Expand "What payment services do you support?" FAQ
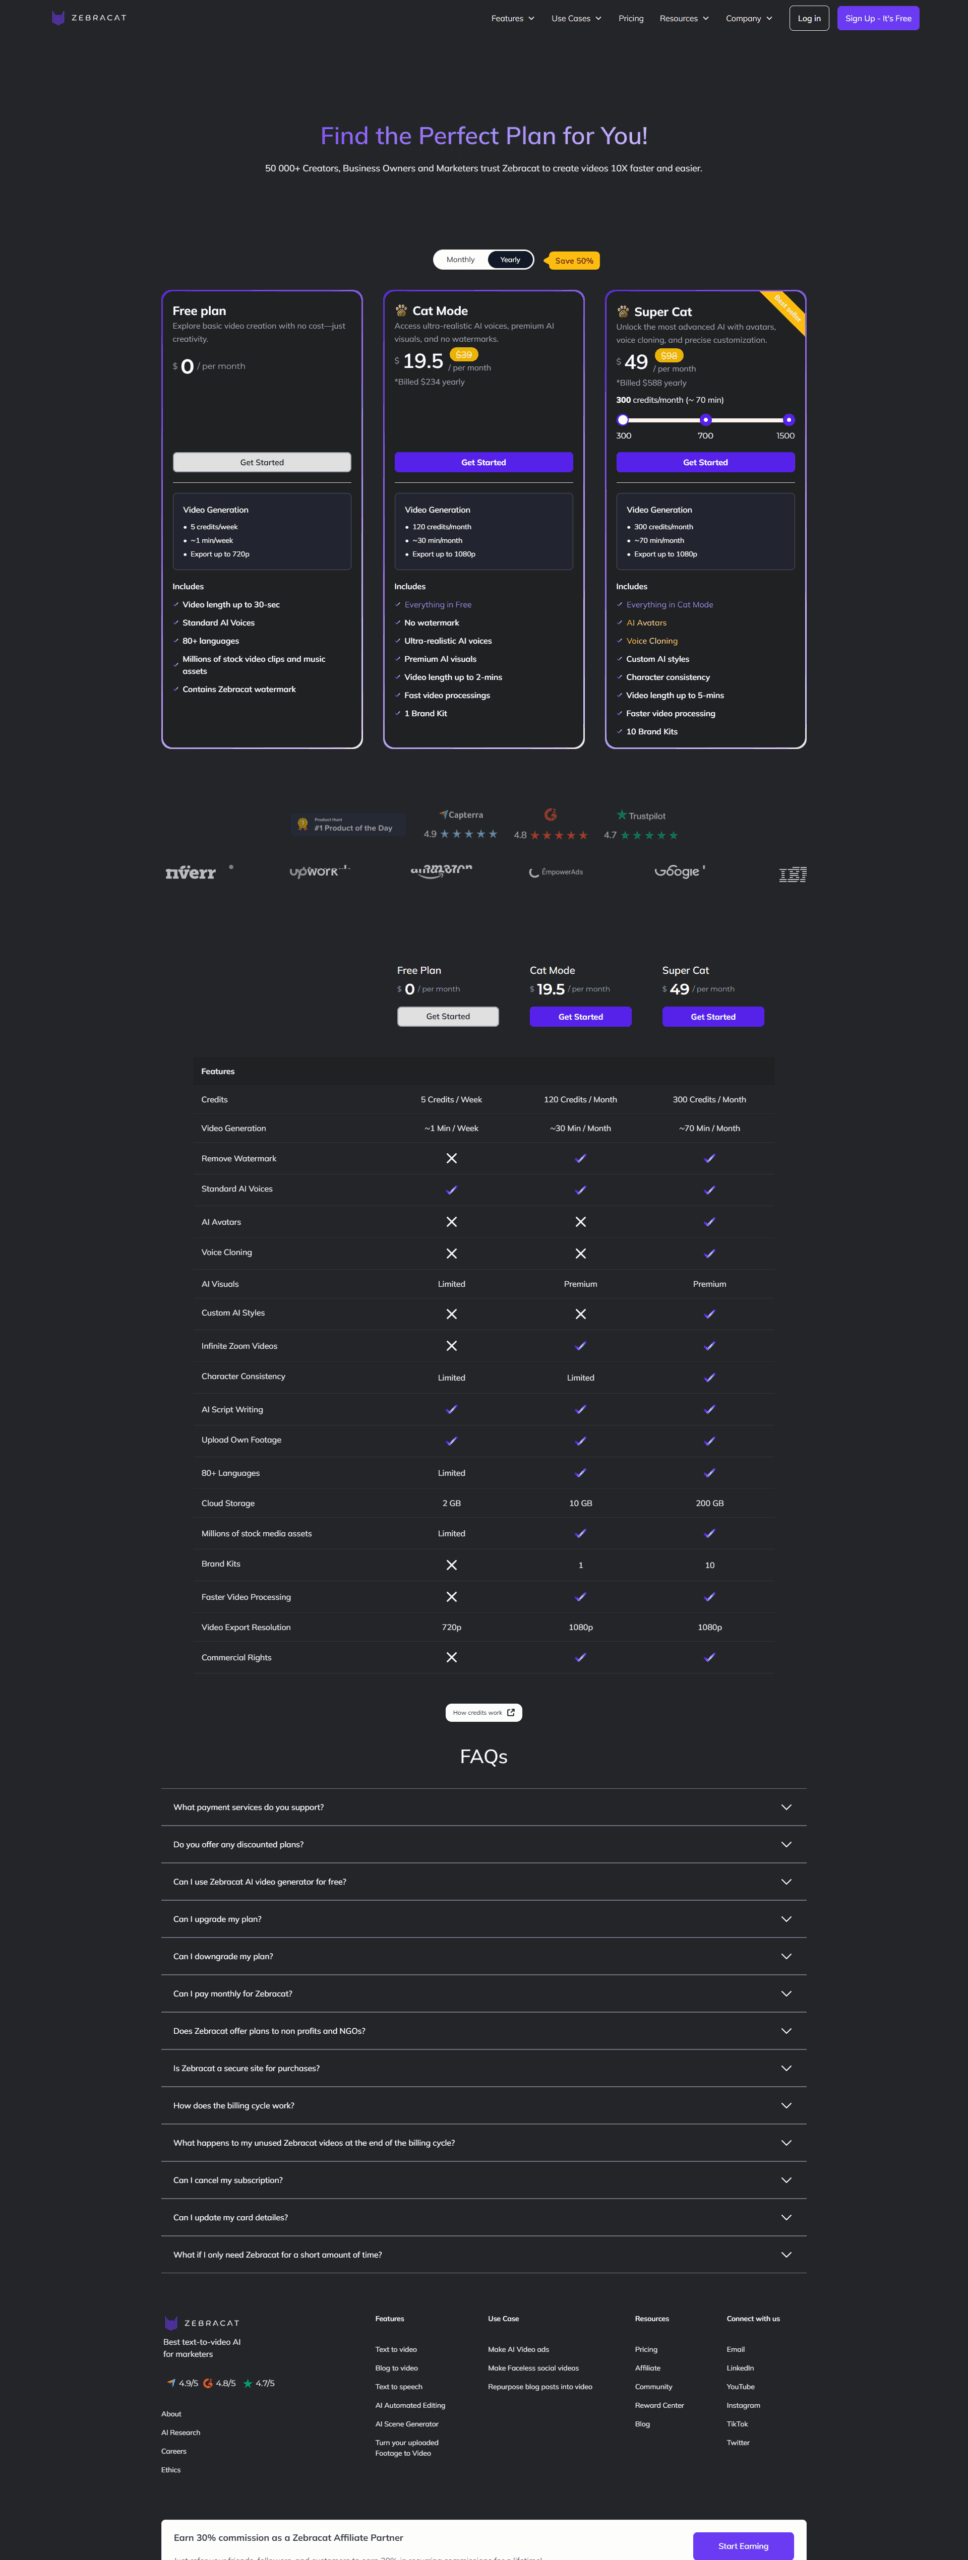The image size is (968, 2560). 483,1806
